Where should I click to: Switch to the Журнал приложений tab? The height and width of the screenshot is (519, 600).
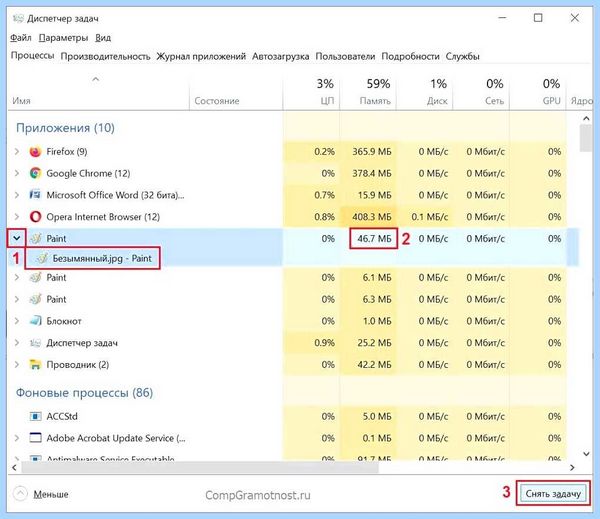click(201, 56)
